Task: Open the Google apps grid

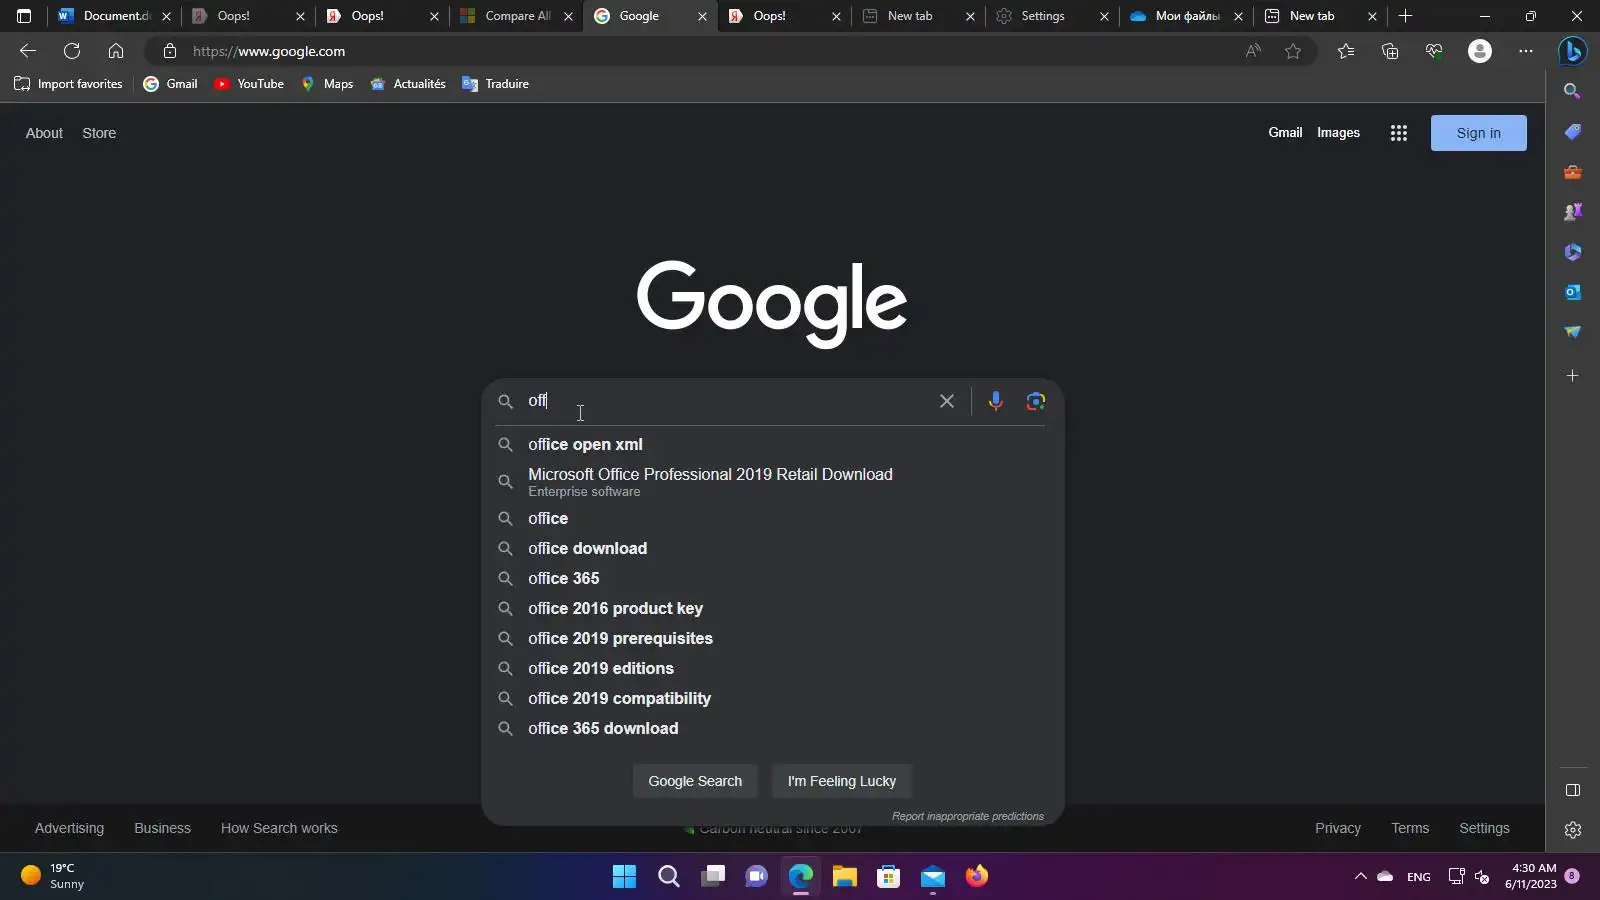Action: tap(1399, 133)
